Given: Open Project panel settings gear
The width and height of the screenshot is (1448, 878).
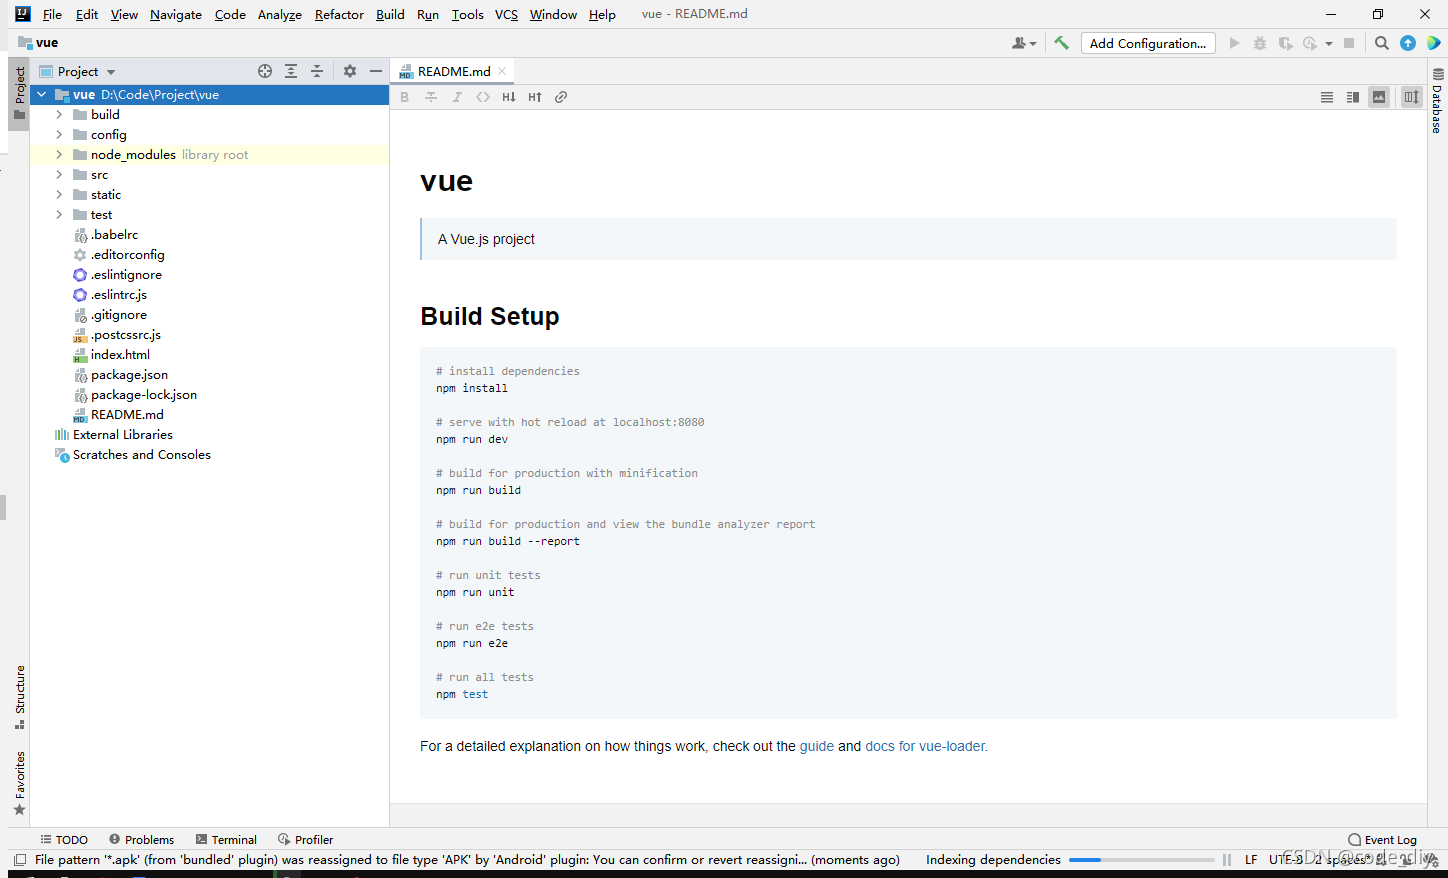Looking at the screenshot, I should click(x=350, y=71).
